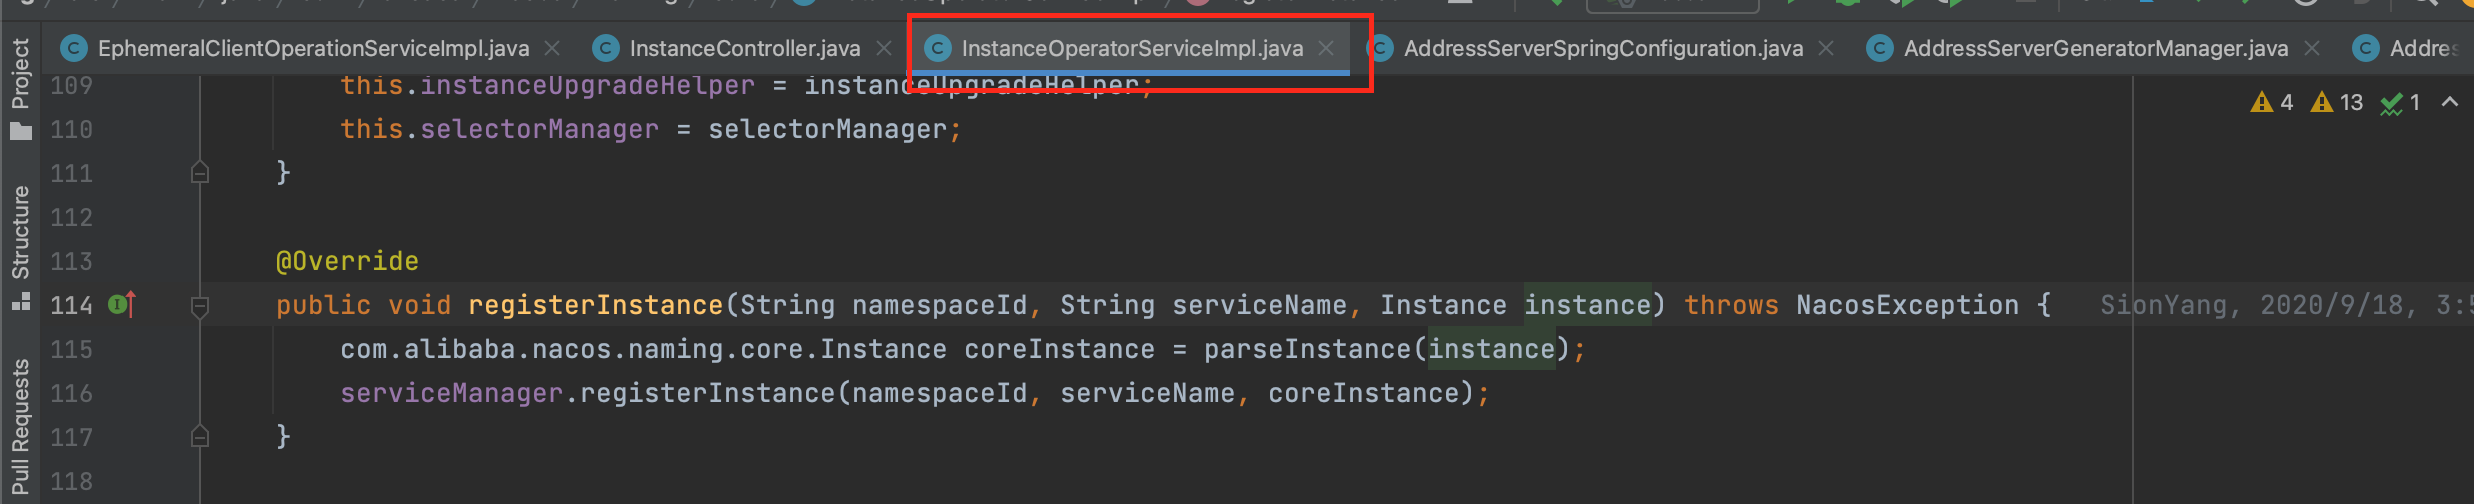
Task: Click the fold end marker on line 117
Action: click(x=200, y=437)
